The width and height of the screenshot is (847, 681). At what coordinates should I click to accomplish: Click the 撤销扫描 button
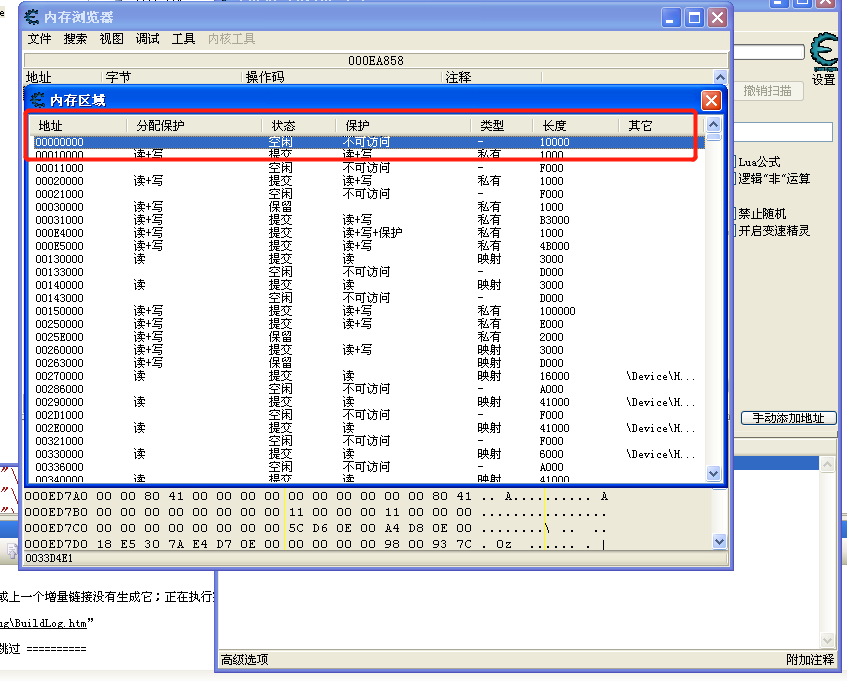[769, 91]
